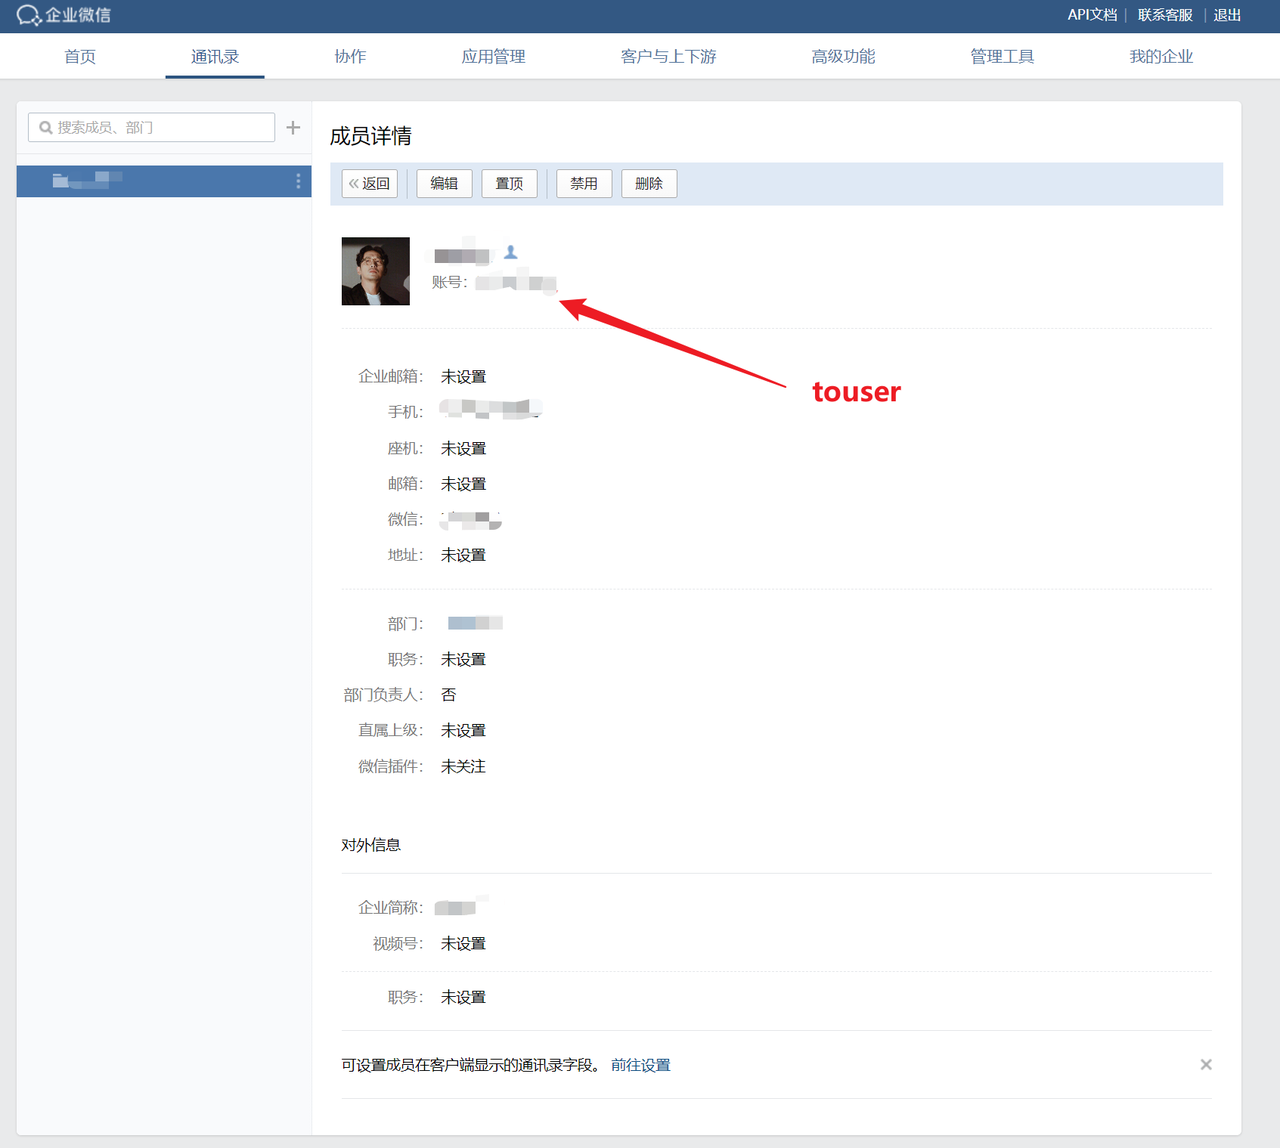The height and width of the screenshot is (1148, 1280).
Task: Click the 删除 button
Action: click(x=649, y=183)
